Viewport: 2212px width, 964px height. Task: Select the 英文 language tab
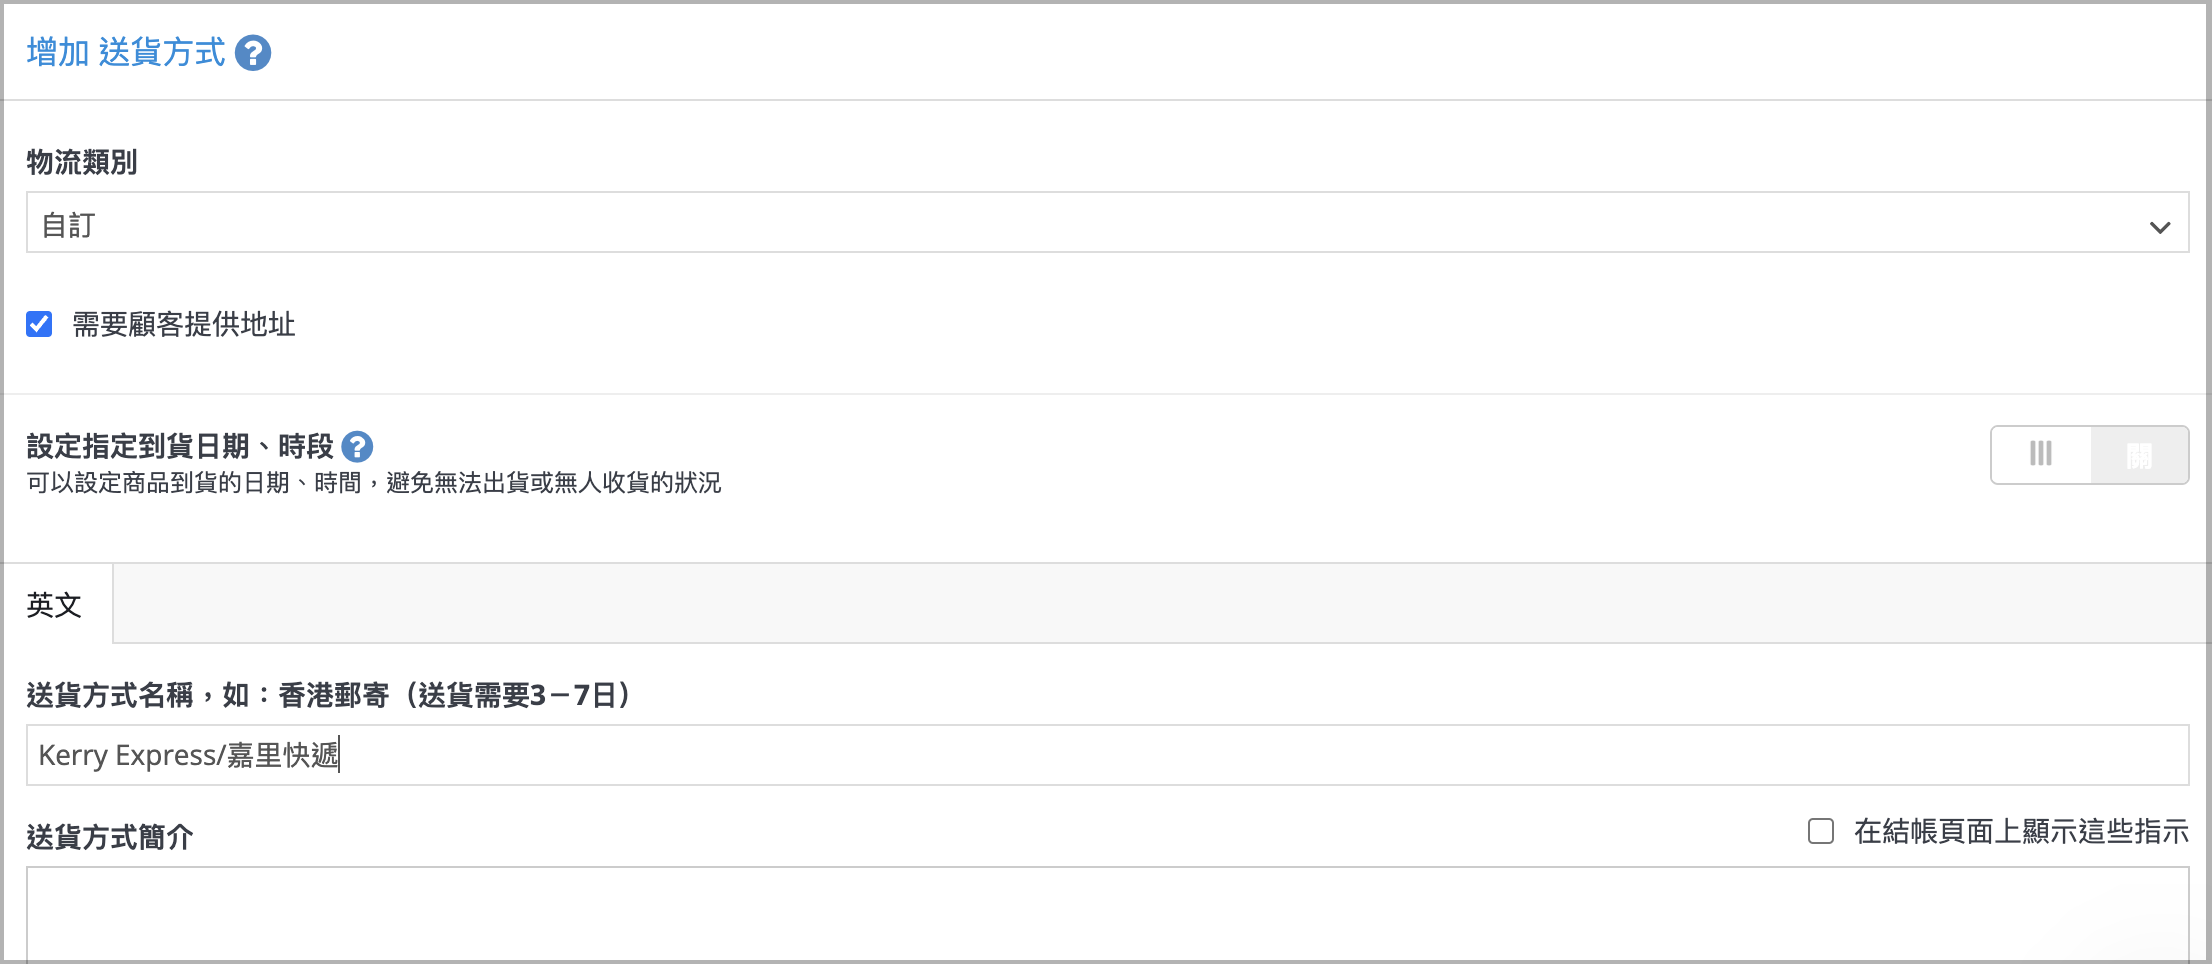[x=55, y=604]
